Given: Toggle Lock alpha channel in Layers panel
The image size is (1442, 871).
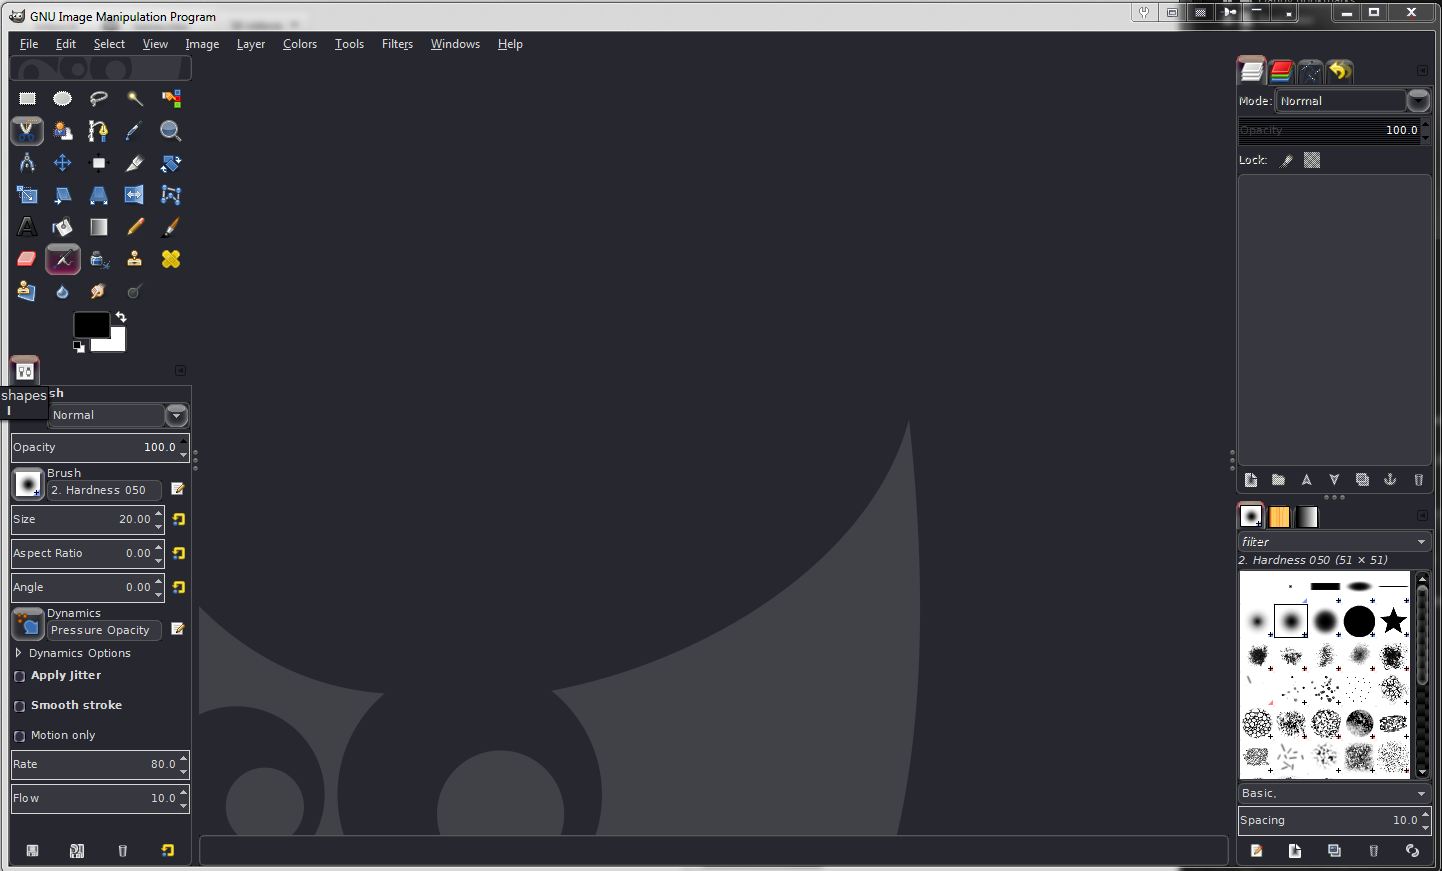Looking at the screenshot, I should [x=1312, y=160].
